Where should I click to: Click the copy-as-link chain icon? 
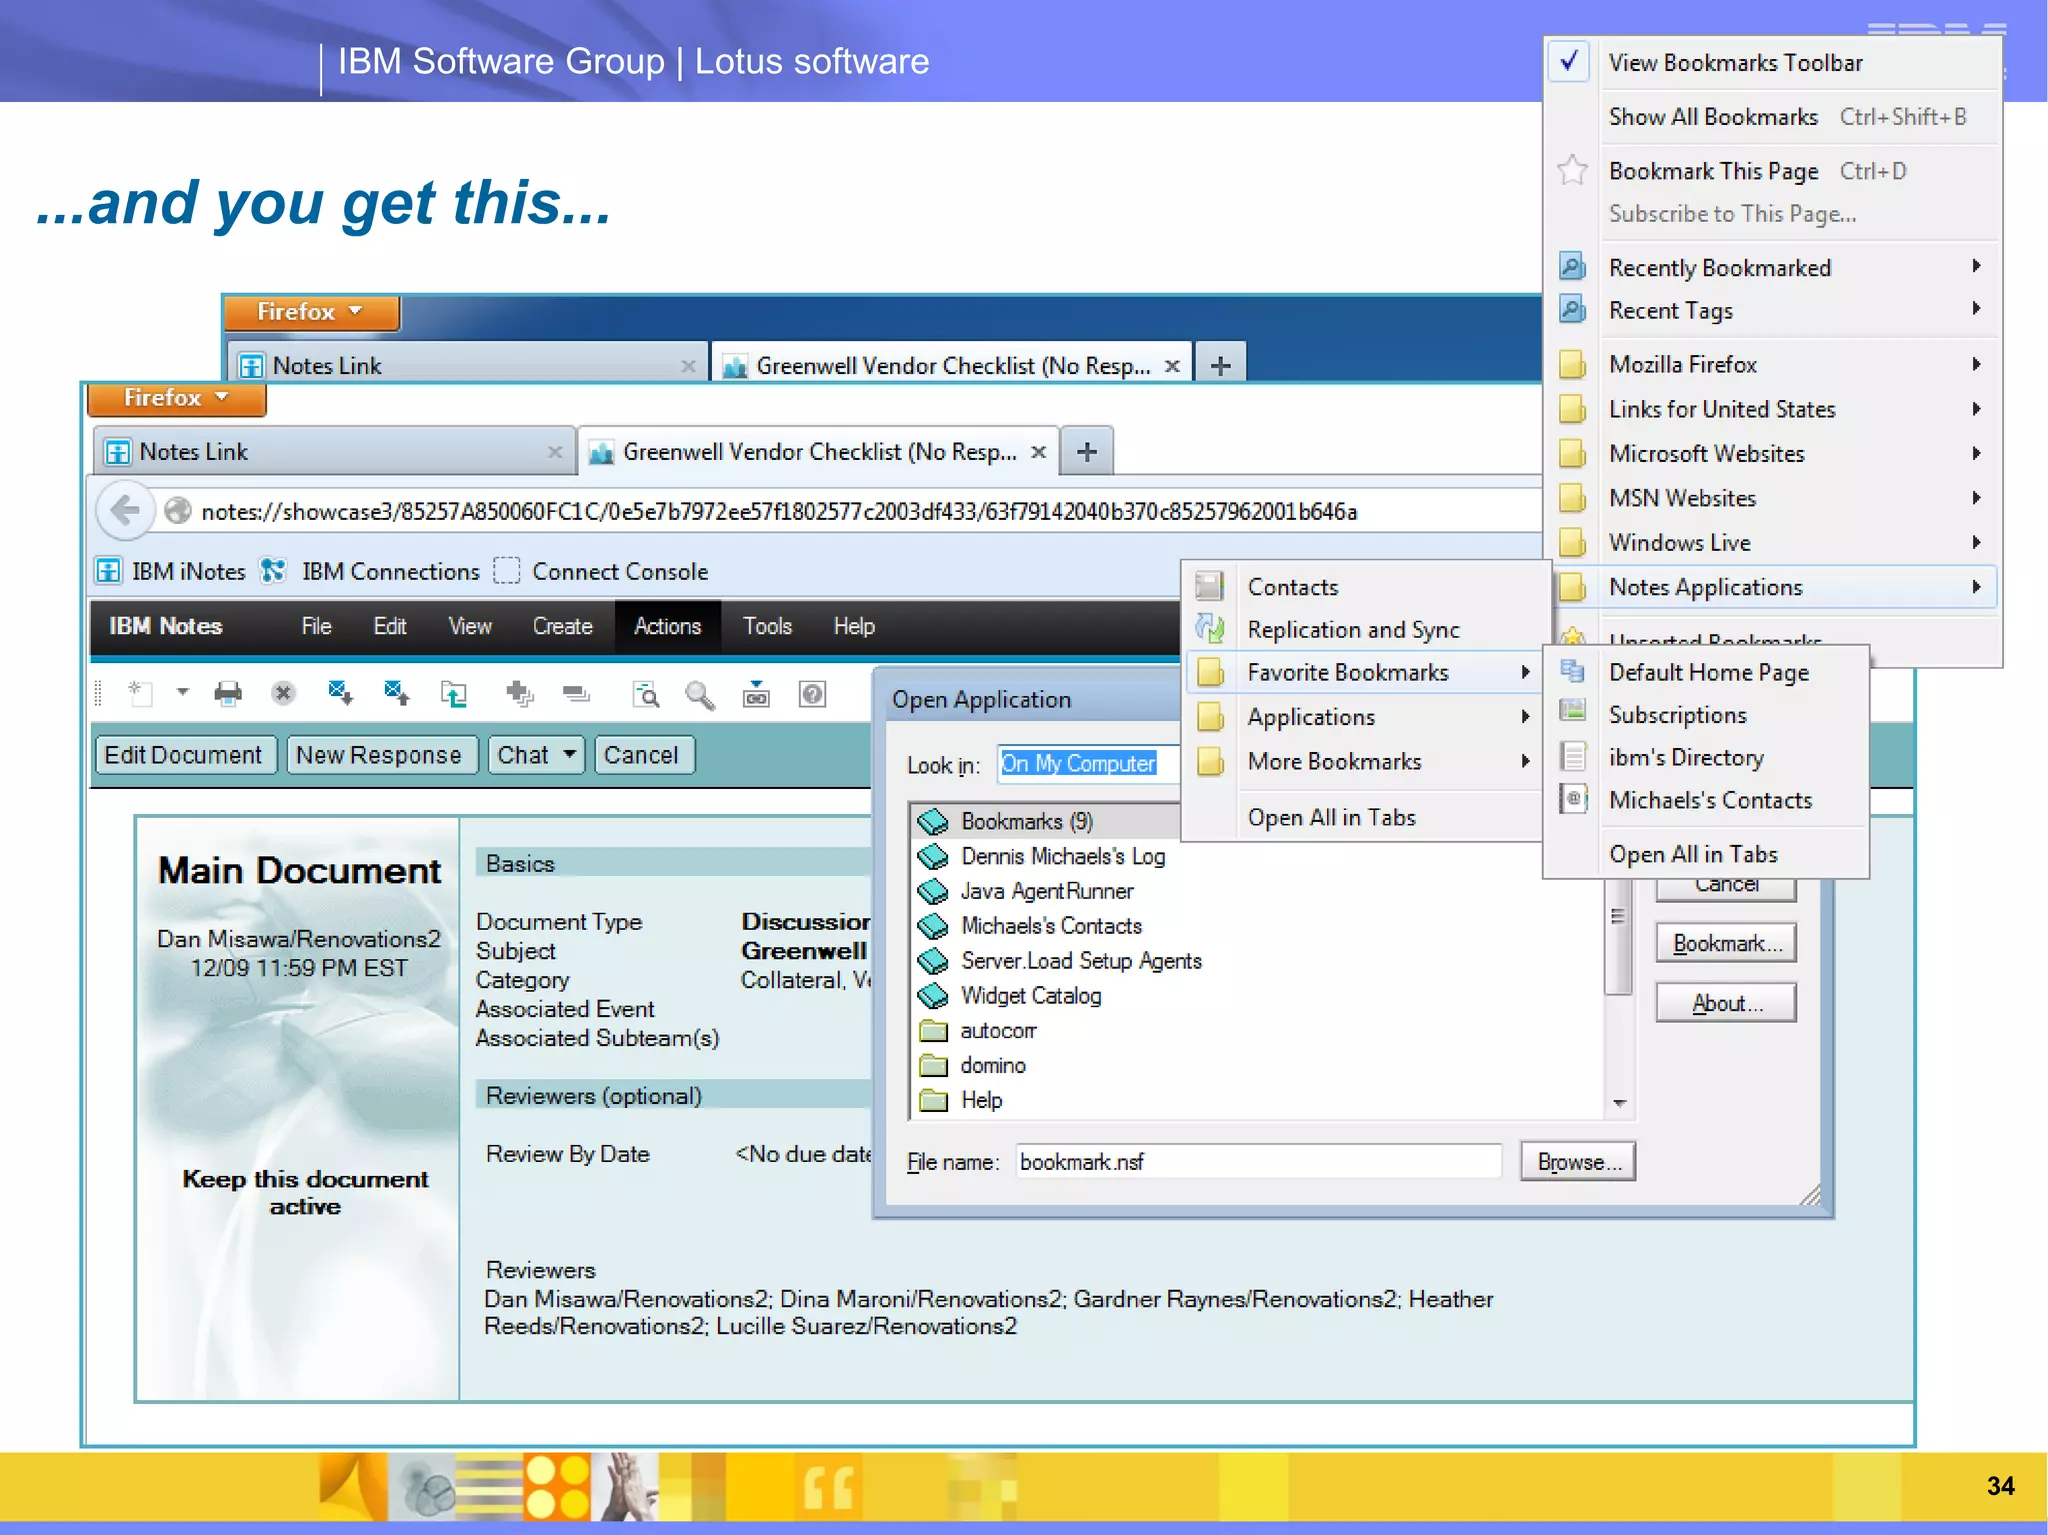(756, 693)
